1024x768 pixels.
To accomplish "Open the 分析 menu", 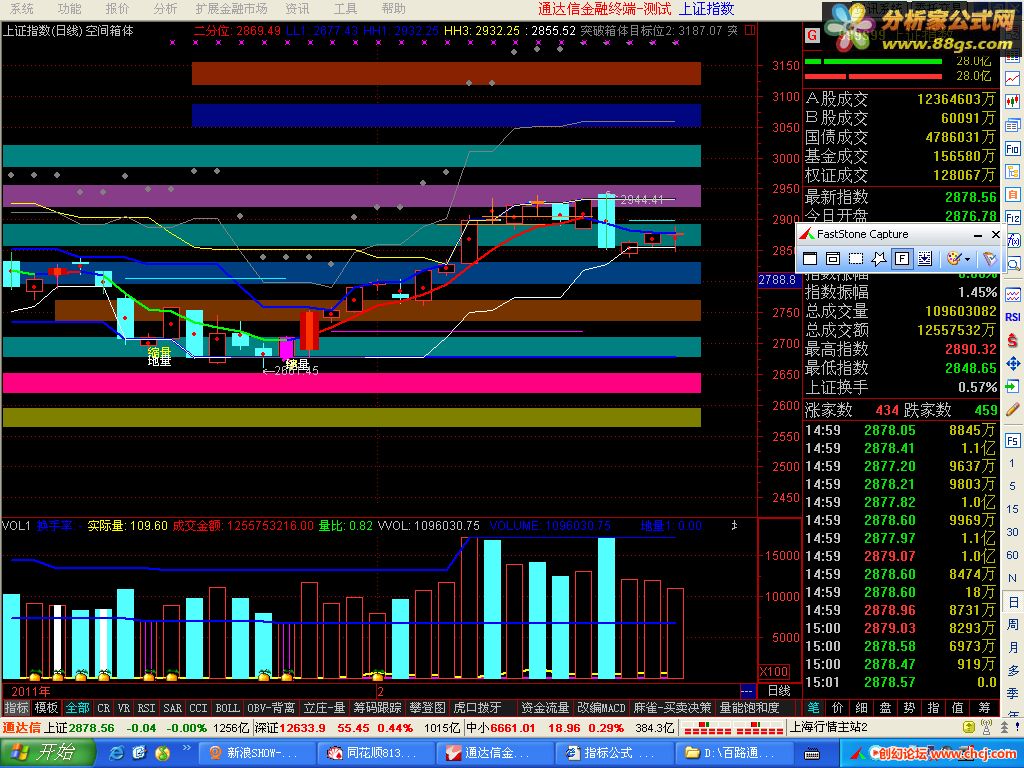I will [165, 8].
